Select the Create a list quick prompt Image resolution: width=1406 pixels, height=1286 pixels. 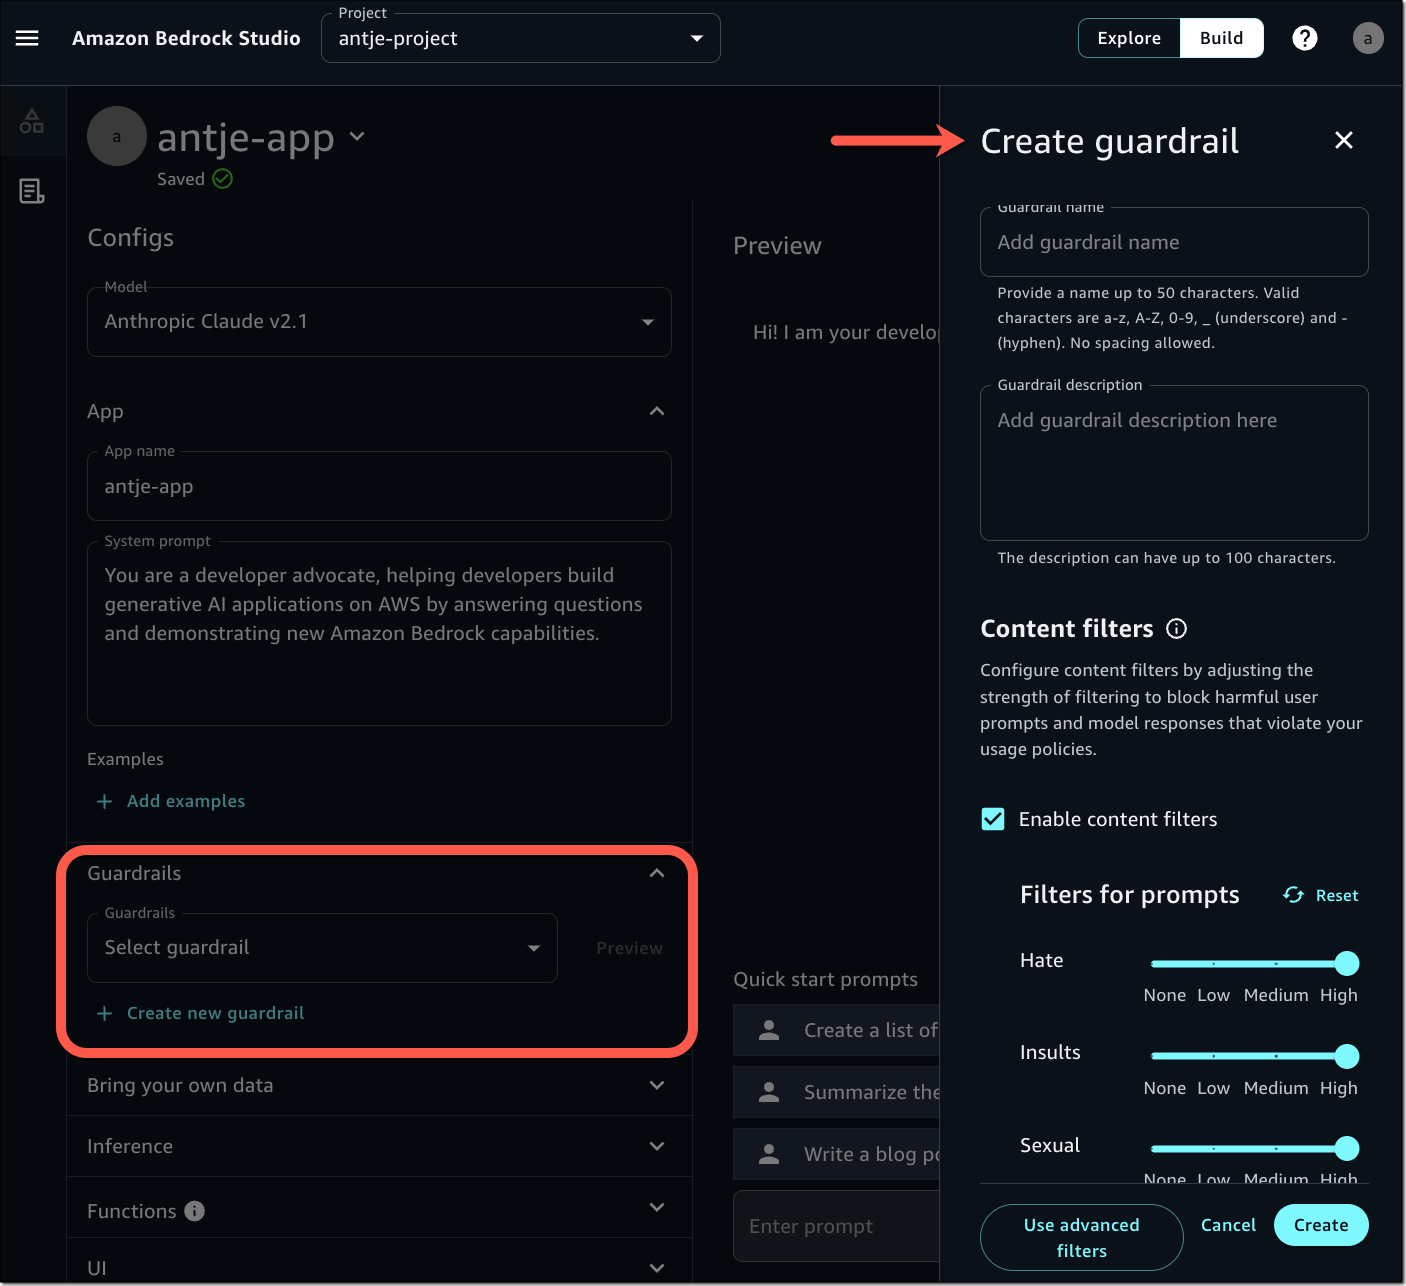tap(836, 1030)
